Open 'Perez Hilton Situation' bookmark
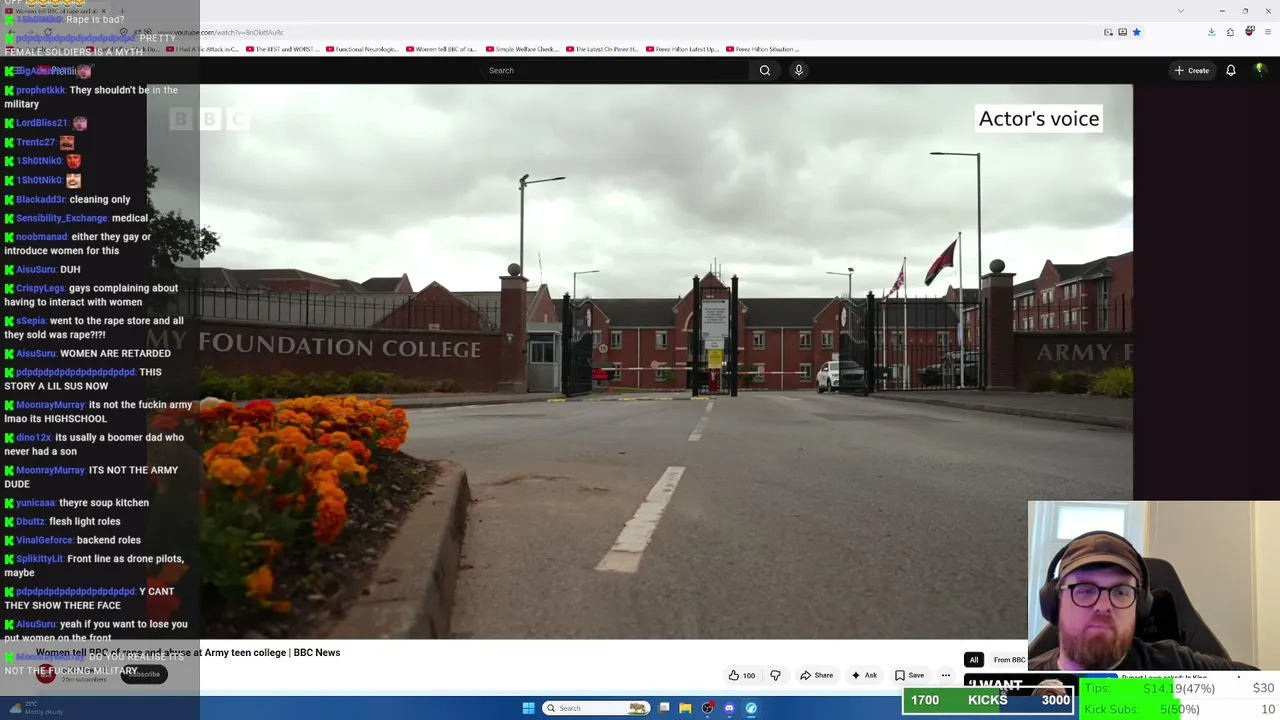This screenshot has width=1280, height=720. pos(762,49)
